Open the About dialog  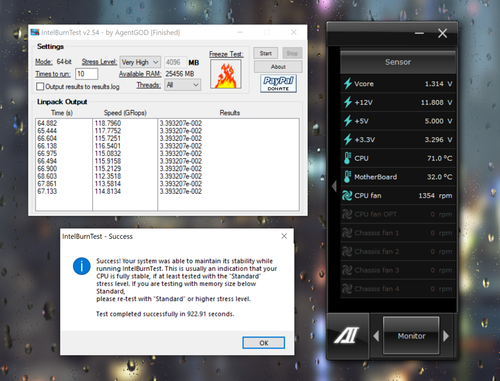click(x=278, y=67)
